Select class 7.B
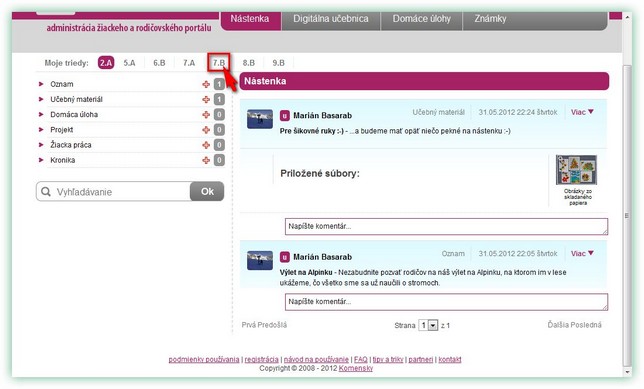The image size is (644, 389). [x=218, y=63]
